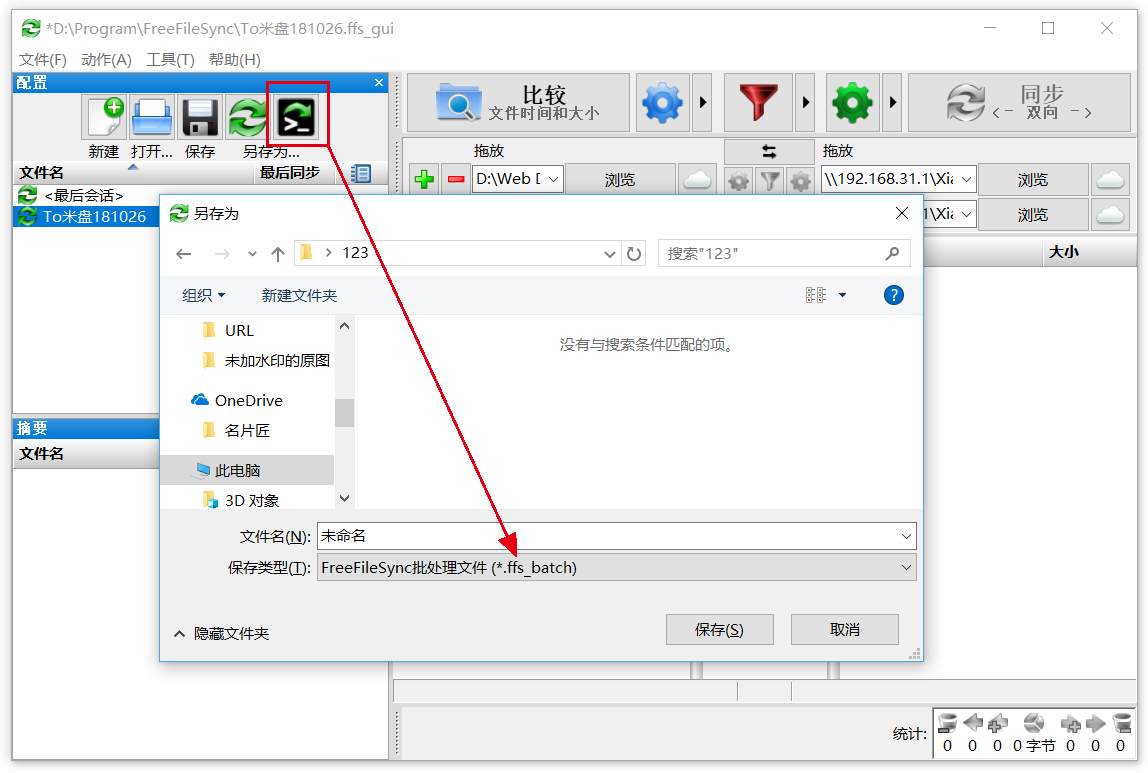Access online storage via cloud icon
Viewport: 1148px width, 773px height.
pos(697,178)
